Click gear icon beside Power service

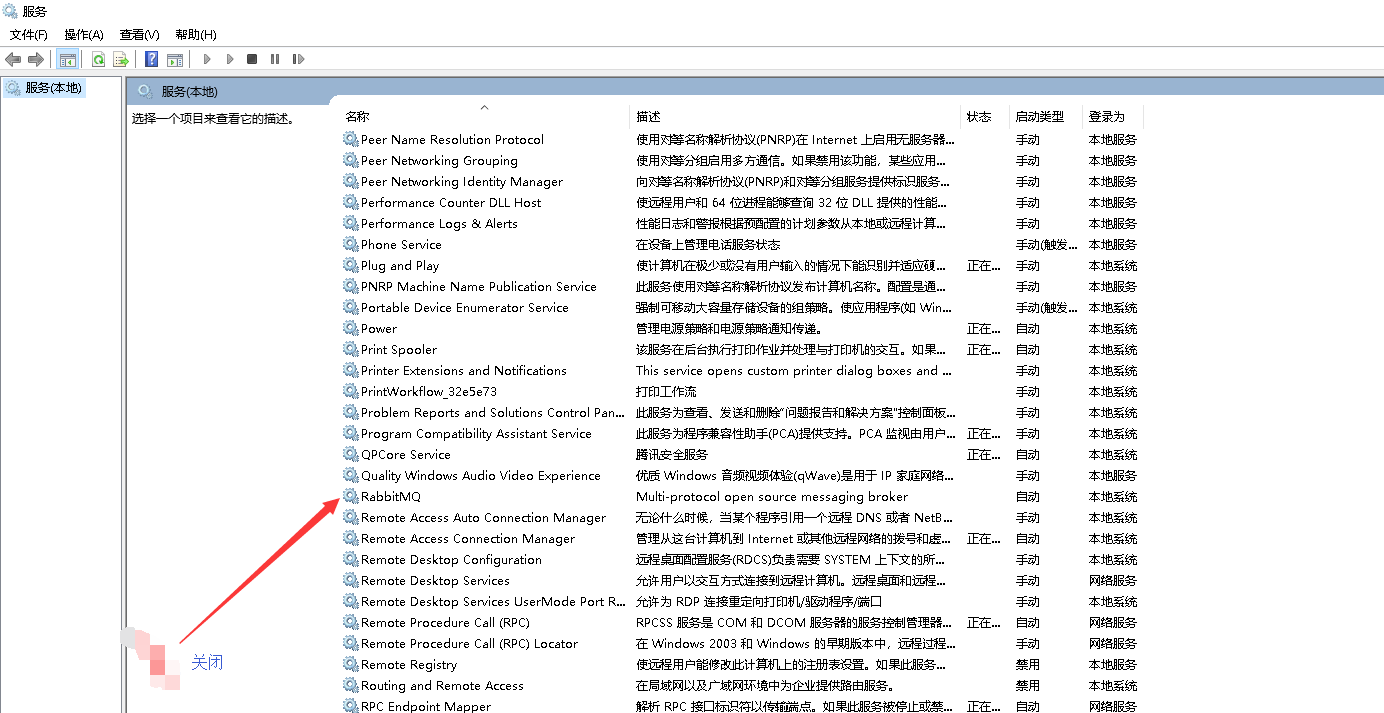[x=350, y=328]
